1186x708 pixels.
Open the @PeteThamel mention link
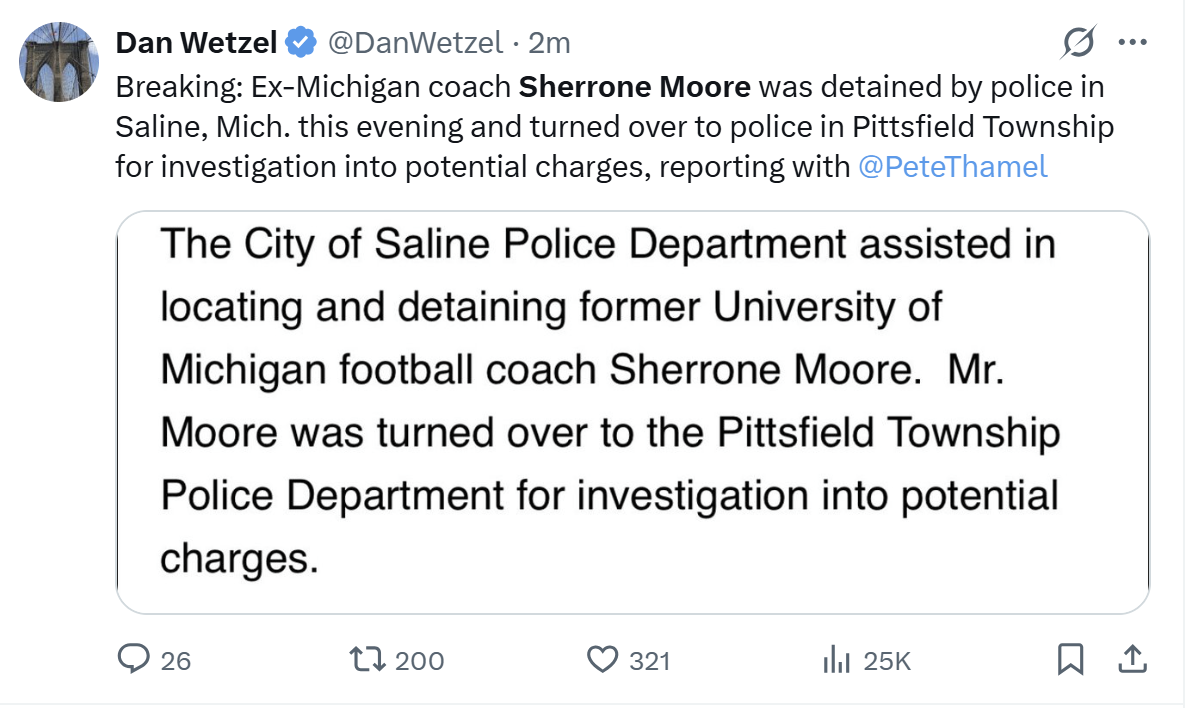(953, 167)
